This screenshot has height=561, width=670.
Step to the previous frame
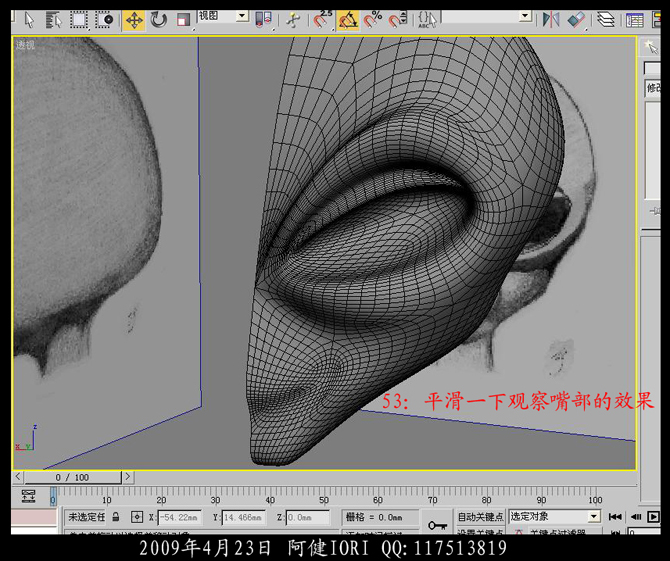(636, 517)
